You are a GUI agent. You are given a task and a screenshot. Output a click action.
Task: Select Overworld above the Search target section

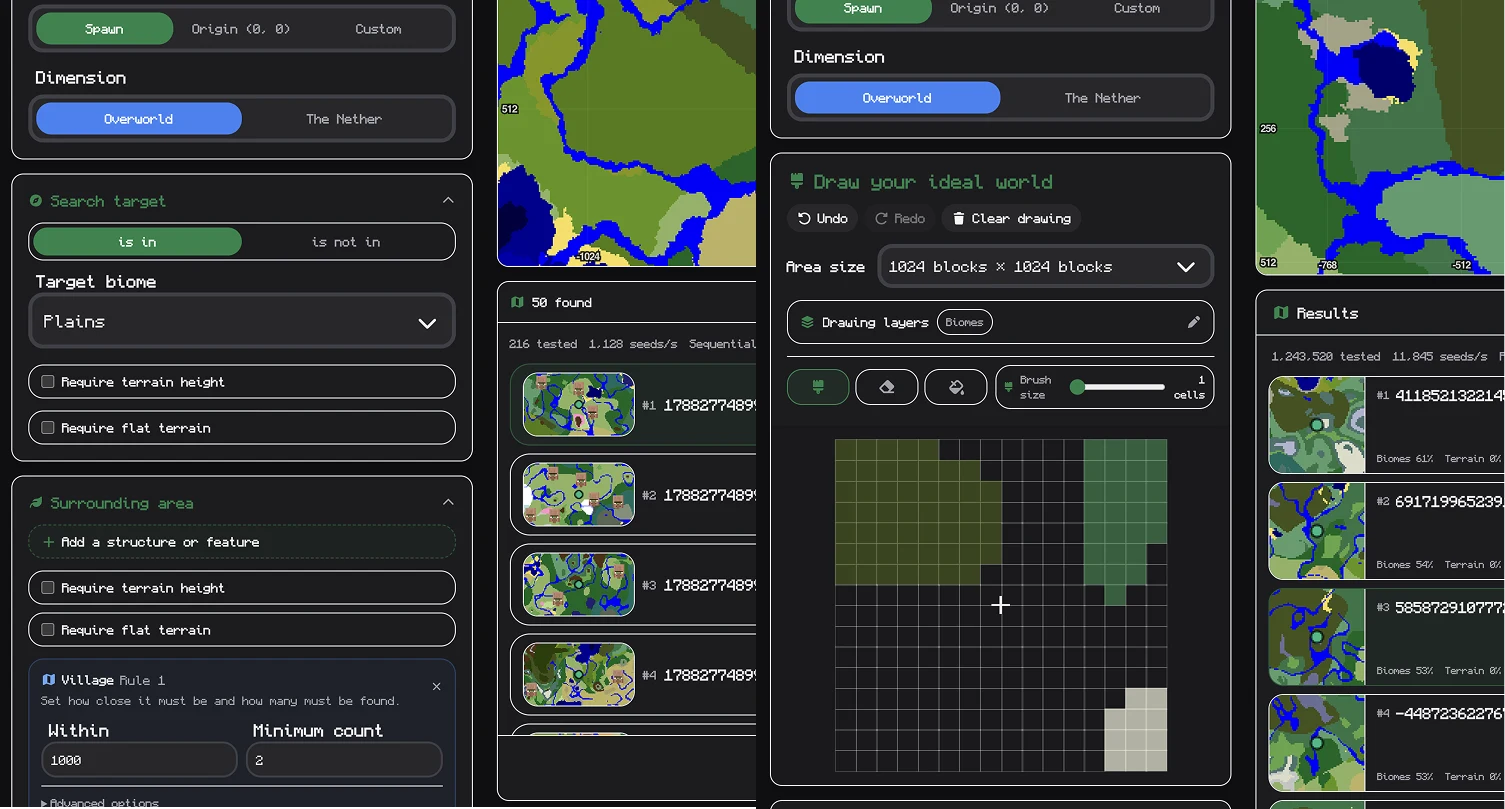click(x=139, y=119)
